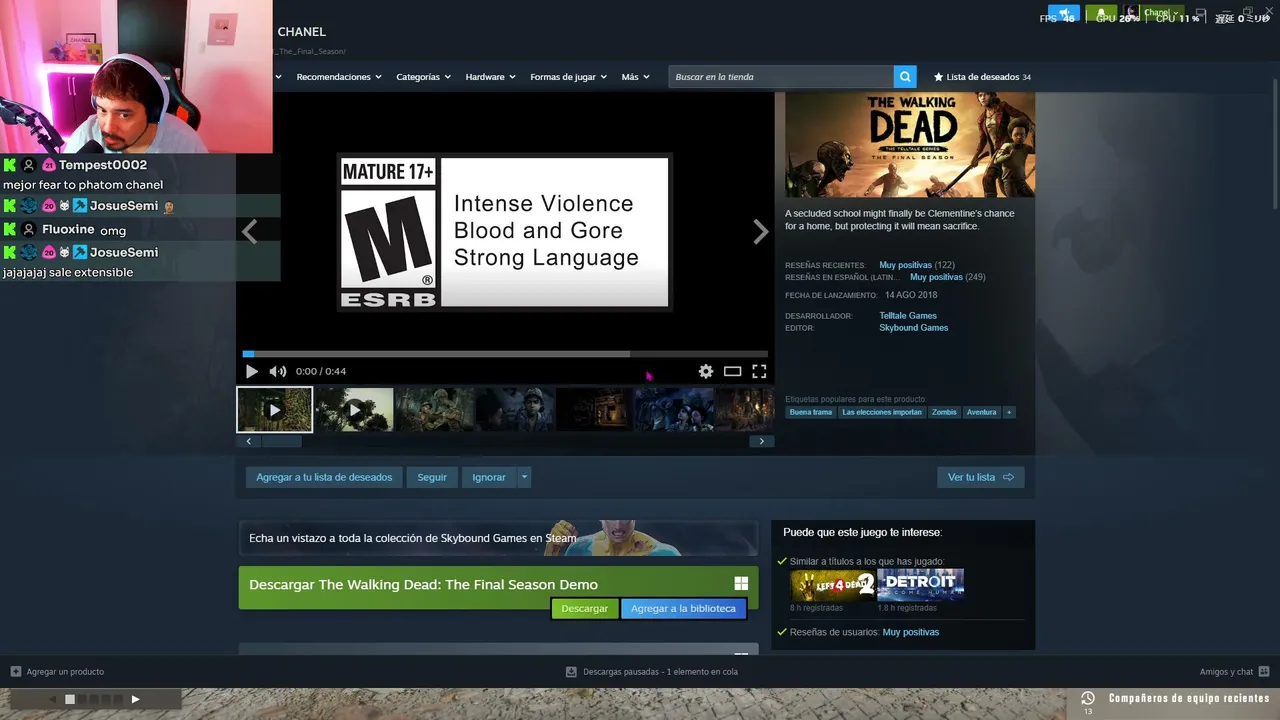
Task: Open the Más dropdown menu
Action: tap(635, 77)
